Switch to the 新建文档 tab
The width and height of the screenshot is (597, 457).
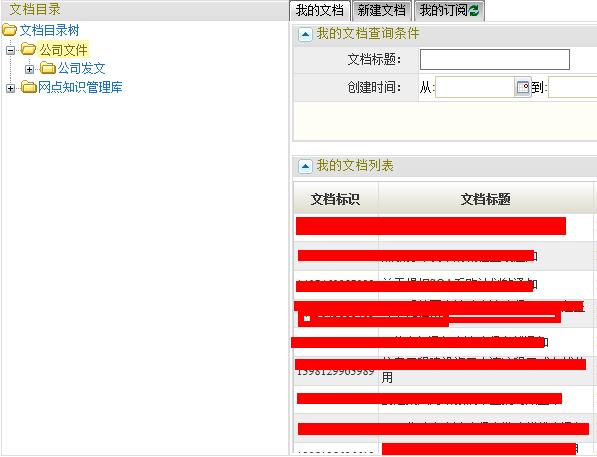pyautogui.click(x=382, y=10)
